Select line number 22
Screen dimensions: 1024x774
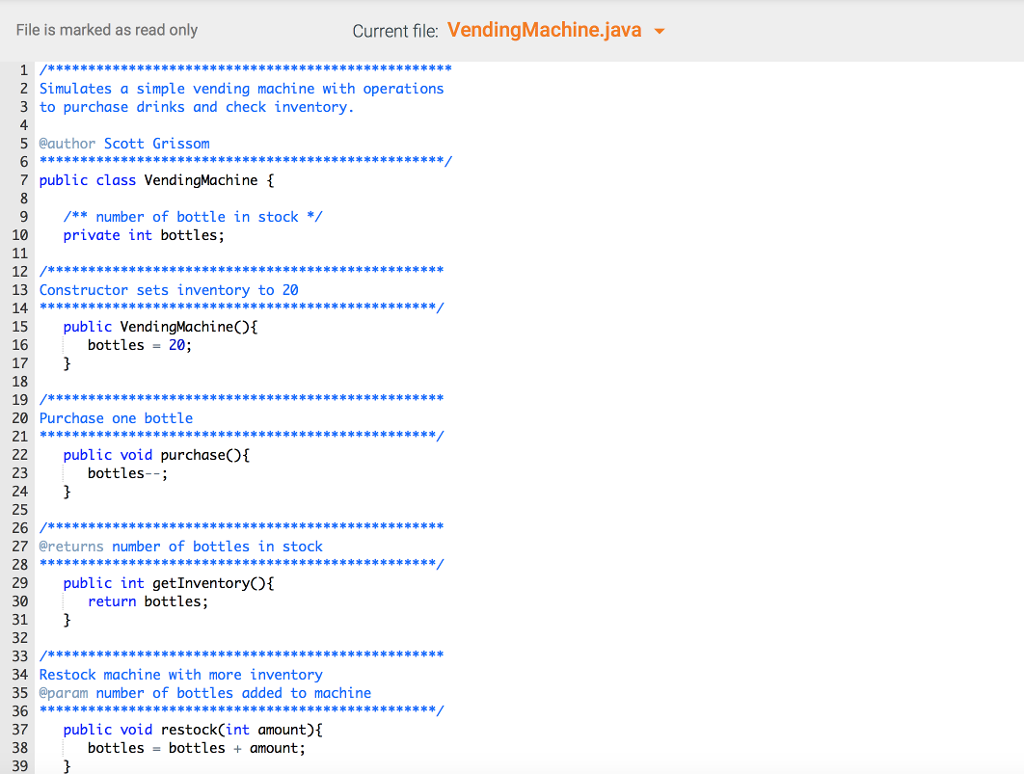[23, 454]
